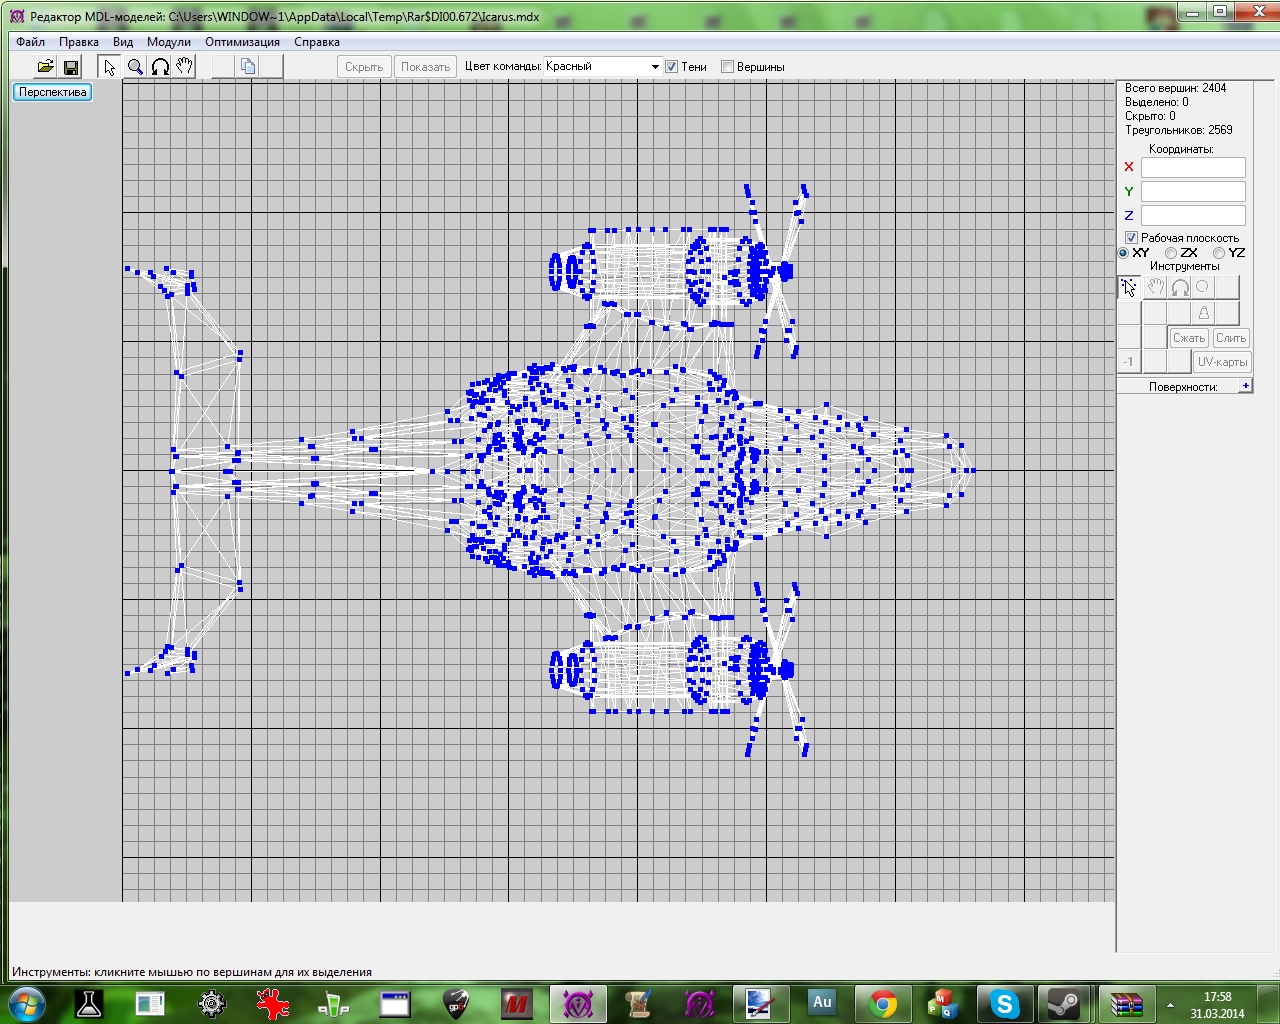
Task: Open Steam from the taskbar
Action: pos(1063,1003)
